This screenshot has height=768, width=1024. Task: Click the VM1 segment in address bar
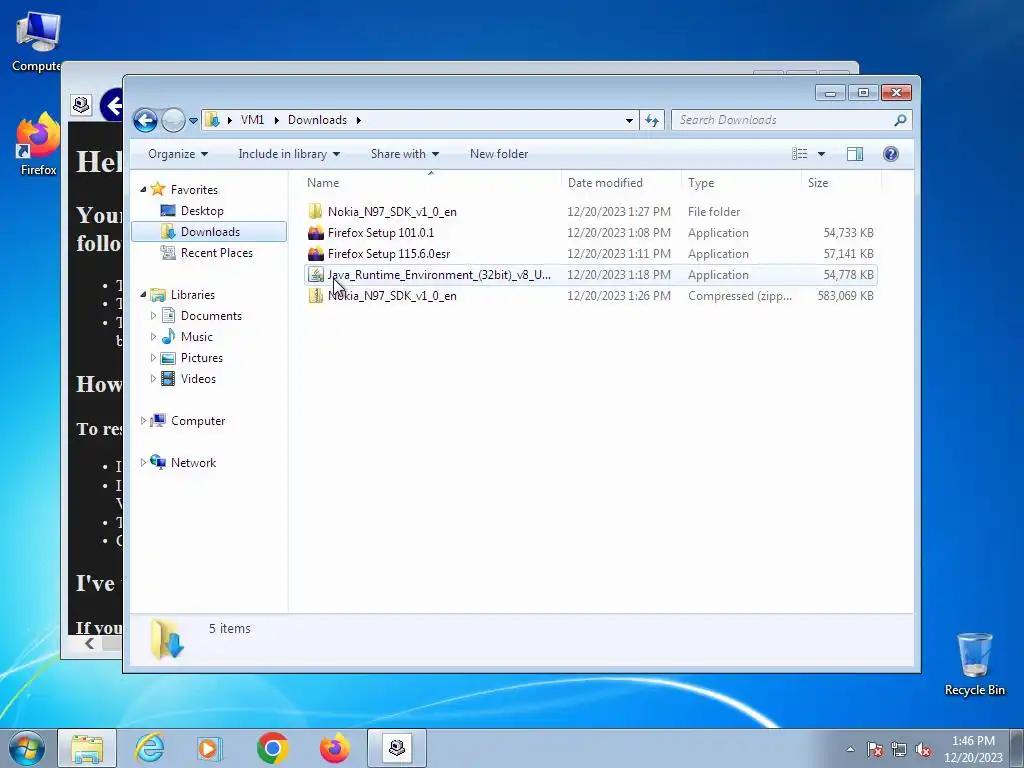click(x=252, y=120)
